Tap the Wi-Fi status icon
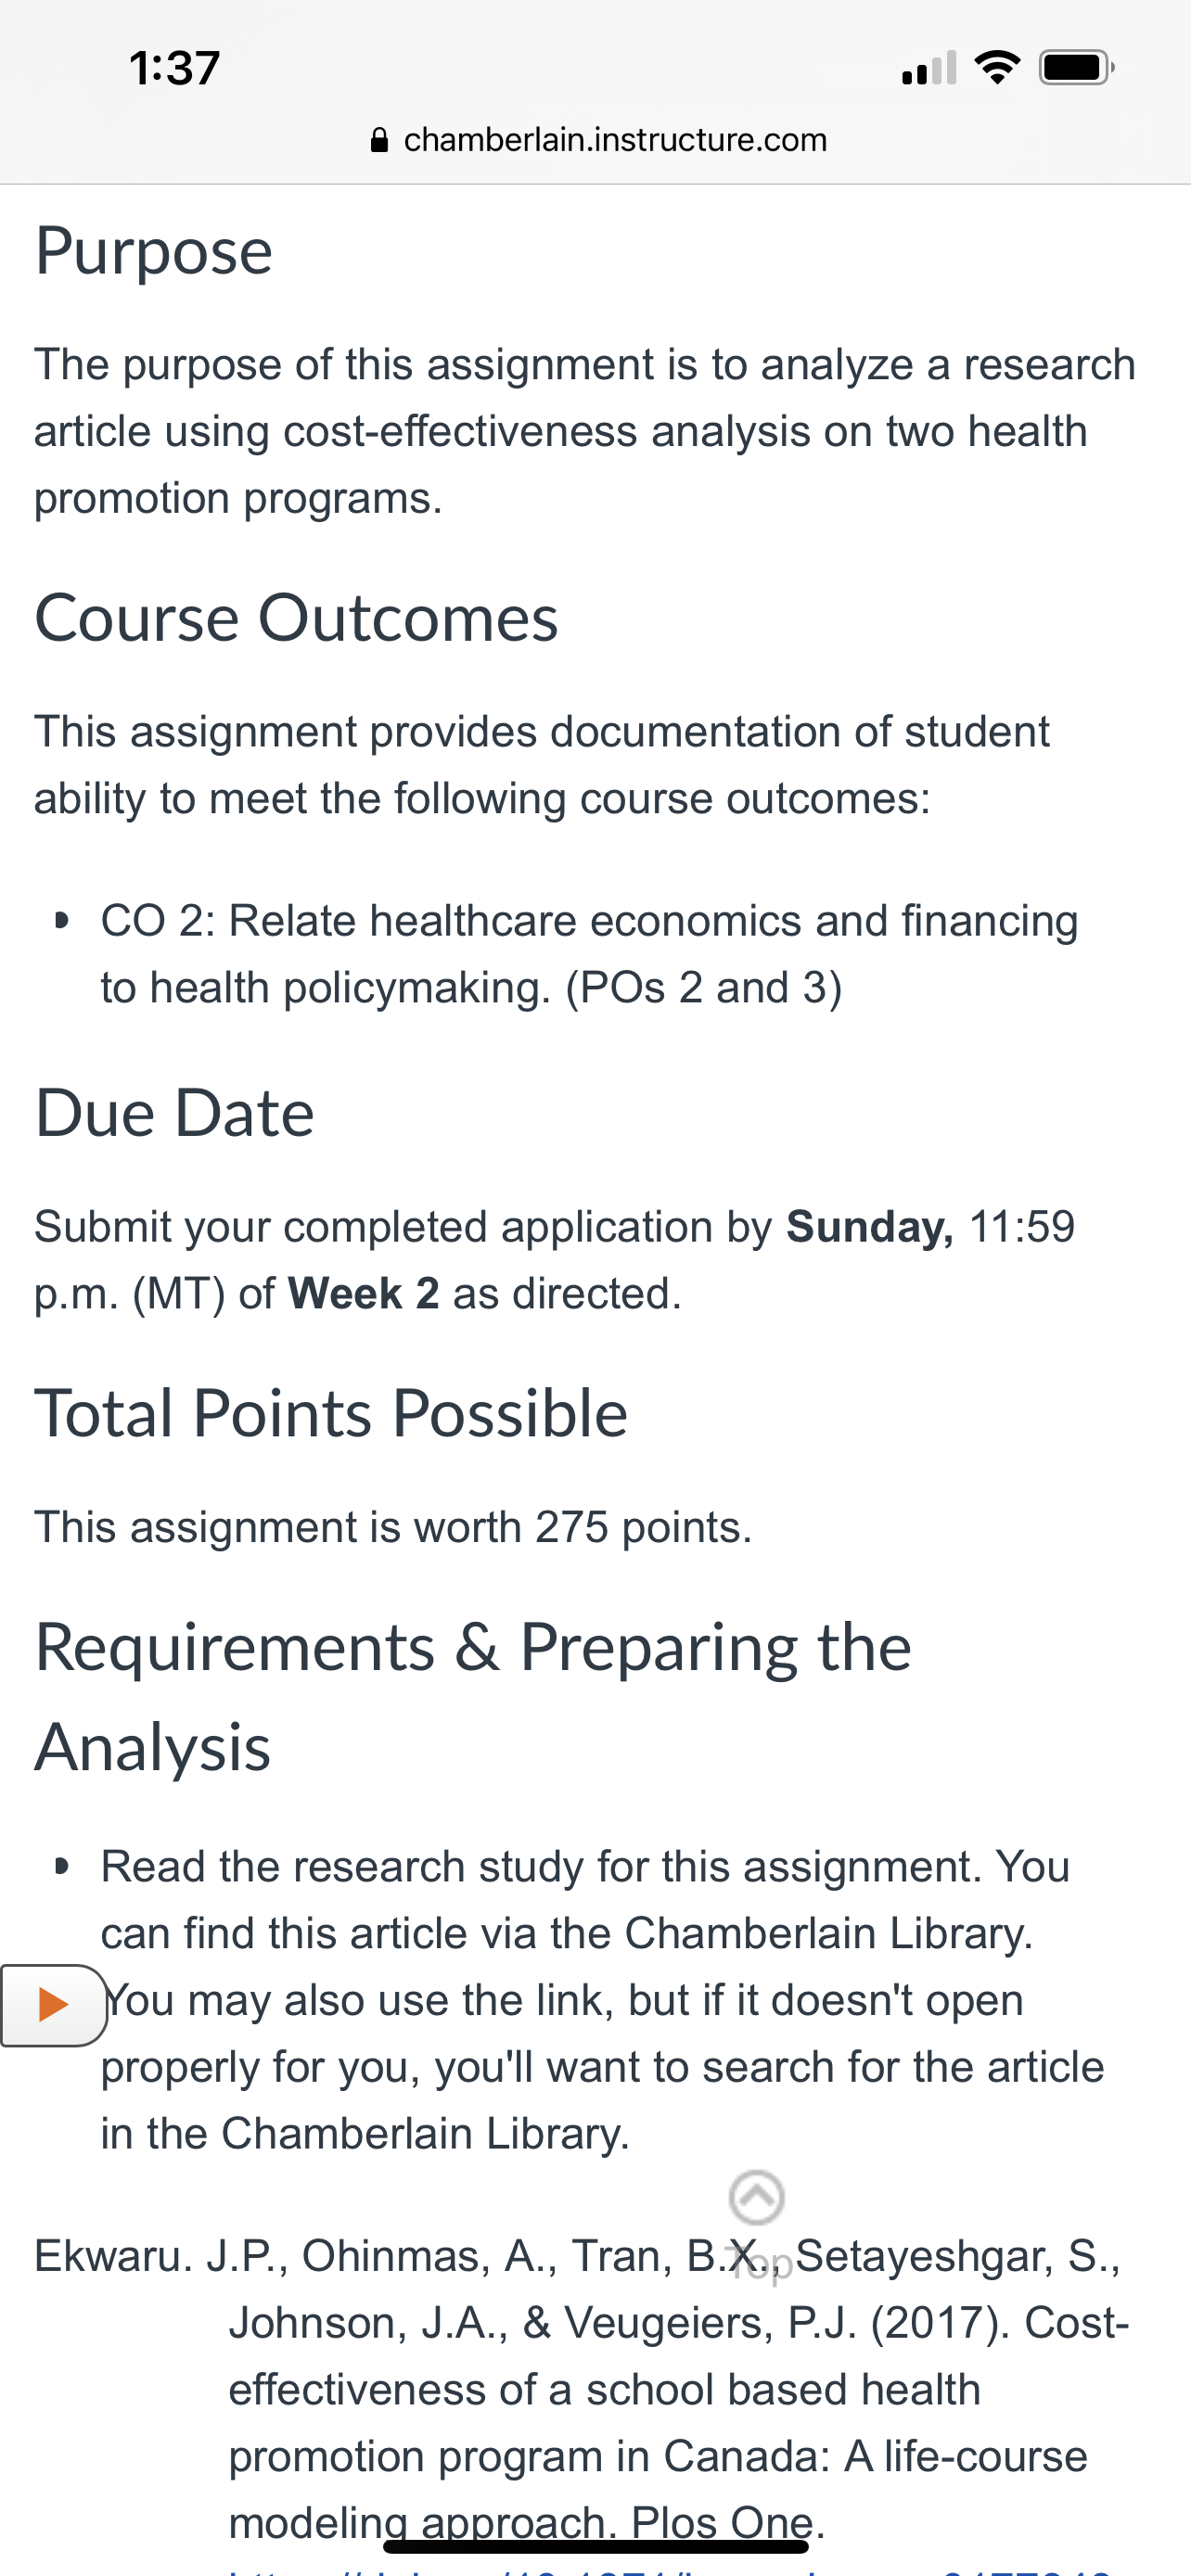The image size is (1191, 2576). (x=997, y=67)
